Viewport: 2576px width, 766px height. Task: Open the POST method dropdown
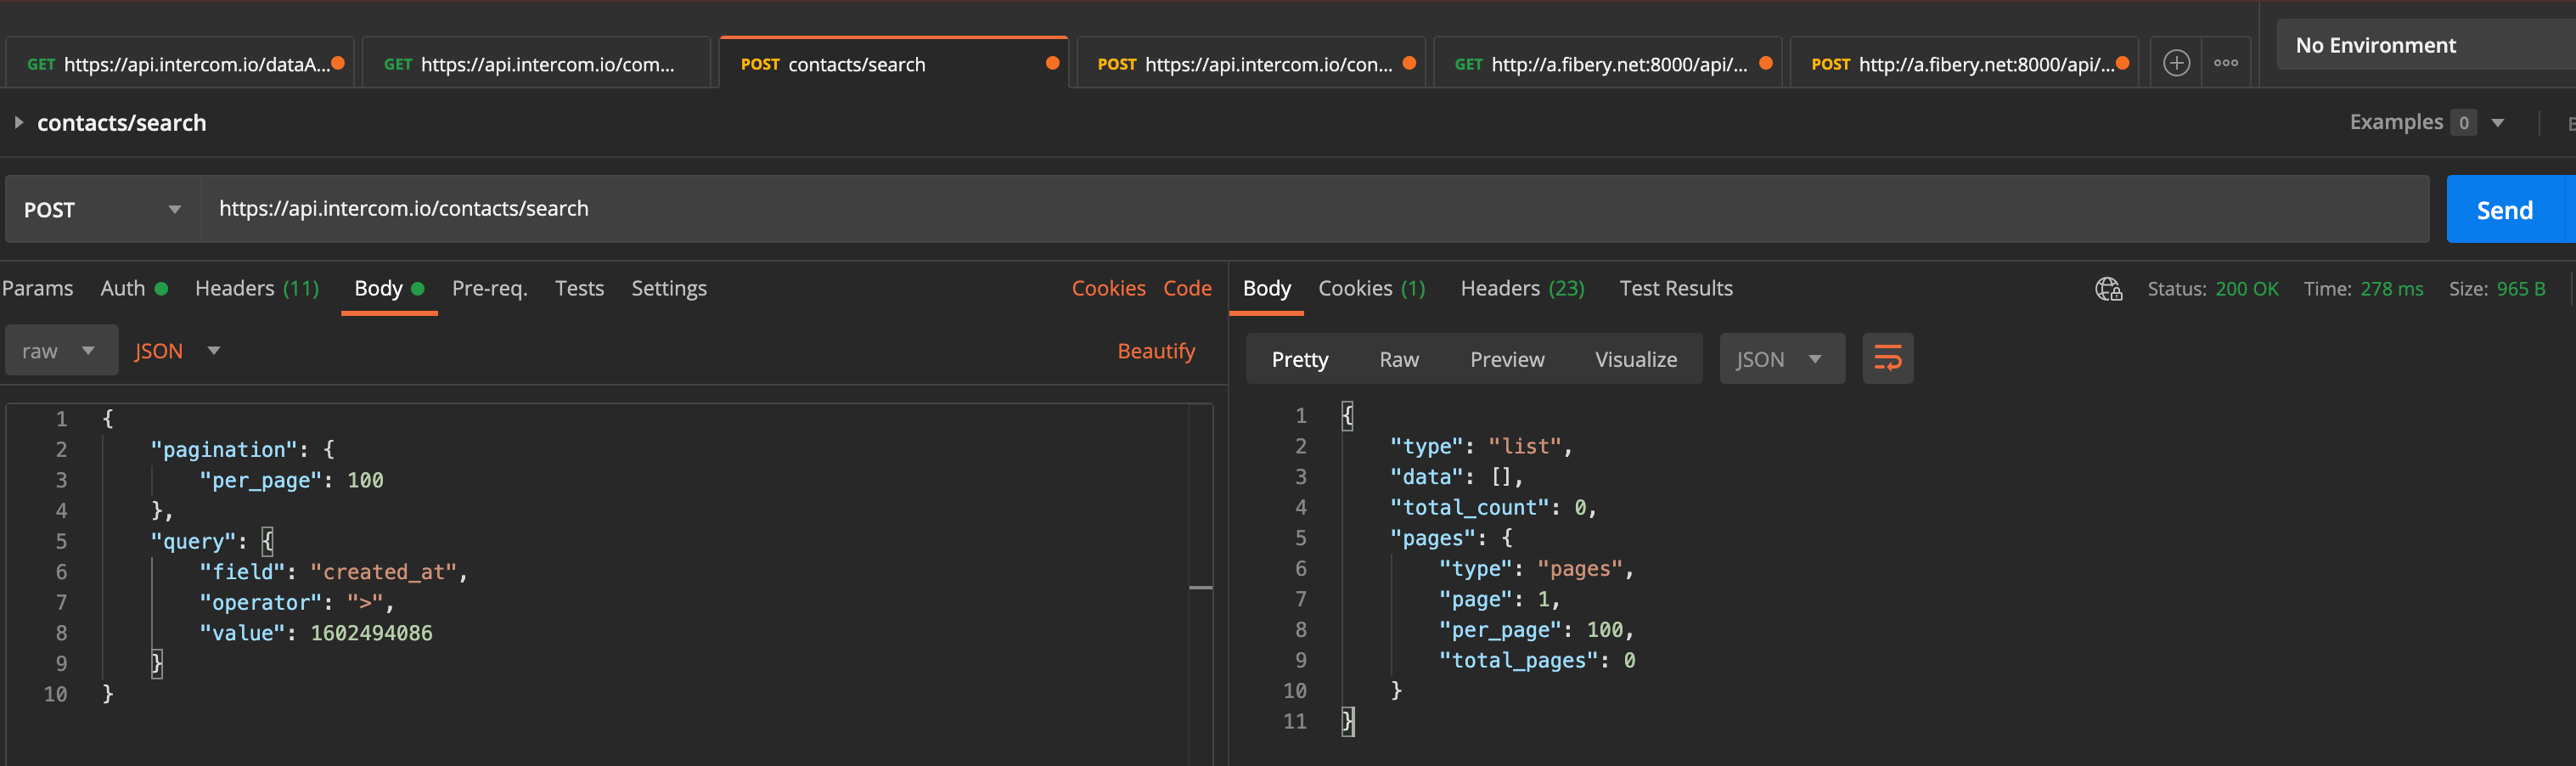pyautogui.click(x=103, y=209)
